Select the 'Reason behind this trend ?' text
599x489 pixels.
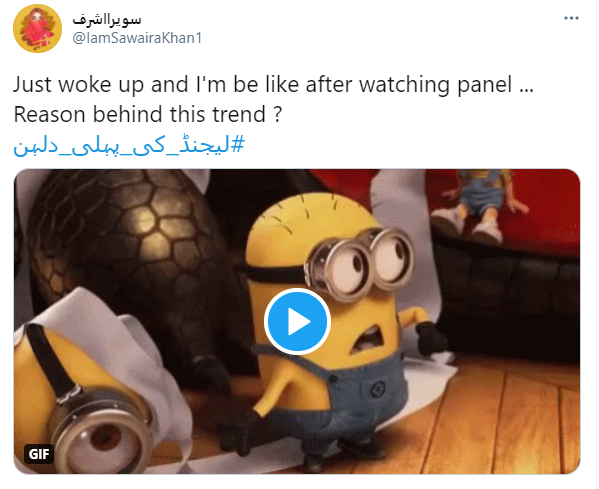(148, 114)
